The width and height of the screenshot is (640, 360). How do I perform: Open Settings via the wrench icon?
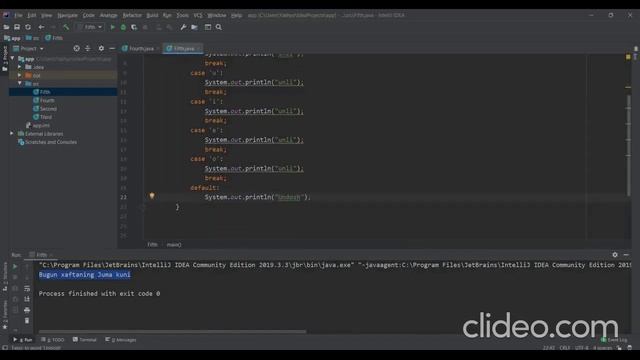click(183, 27)
